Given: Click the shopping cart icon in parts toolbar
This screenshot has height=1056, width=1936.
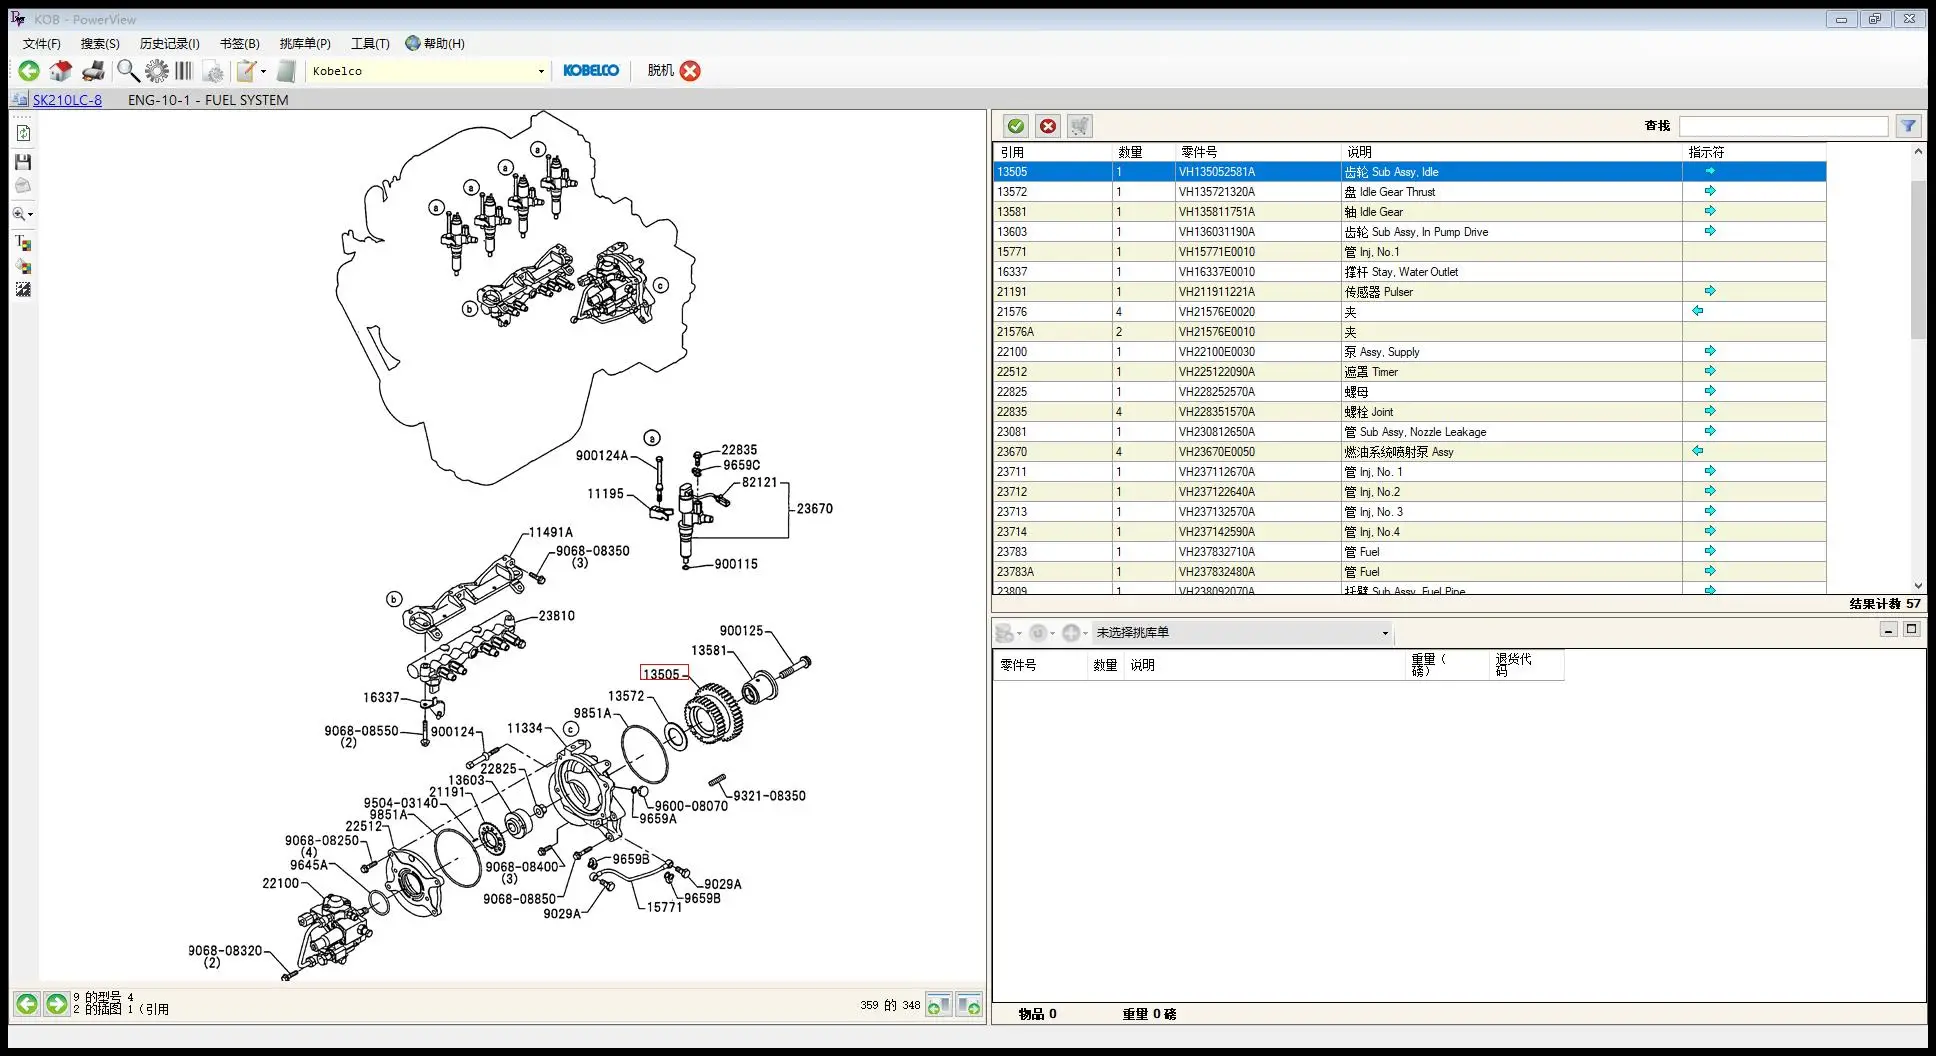Looking at the screenshot, I should click(x=1079, y=126).
